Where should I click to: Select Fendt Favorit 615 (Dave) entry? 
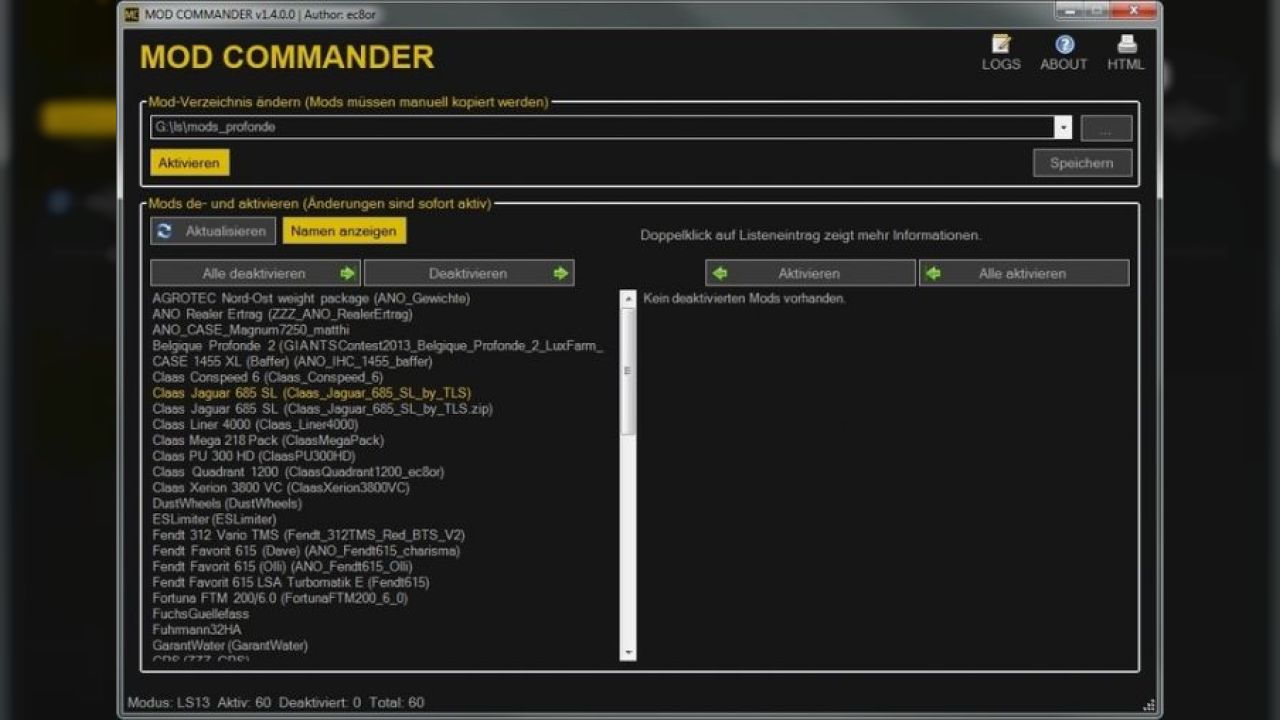coord(306,551)
